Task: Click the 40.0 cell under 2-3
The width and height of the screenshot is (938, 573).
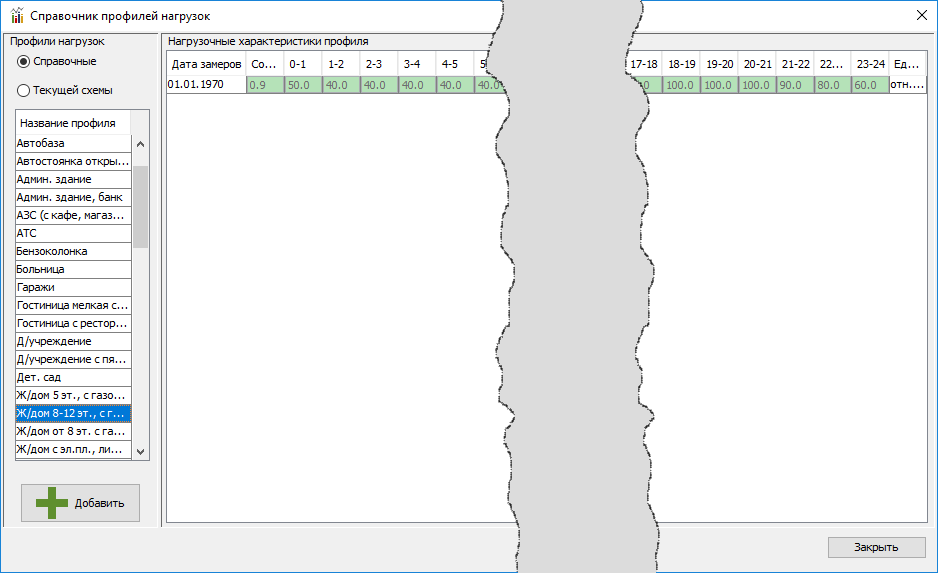Action: [379, 85]
